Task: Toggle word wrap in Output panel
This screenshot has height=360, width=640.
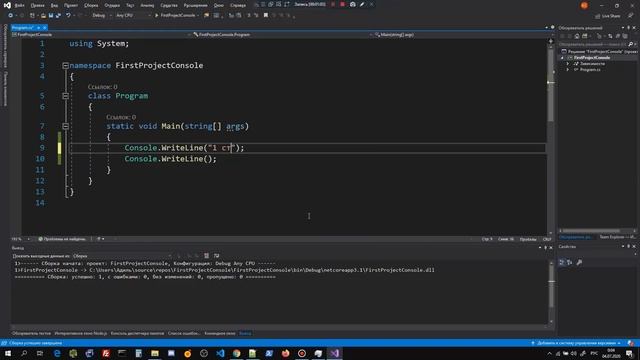Action: (217, 256)
